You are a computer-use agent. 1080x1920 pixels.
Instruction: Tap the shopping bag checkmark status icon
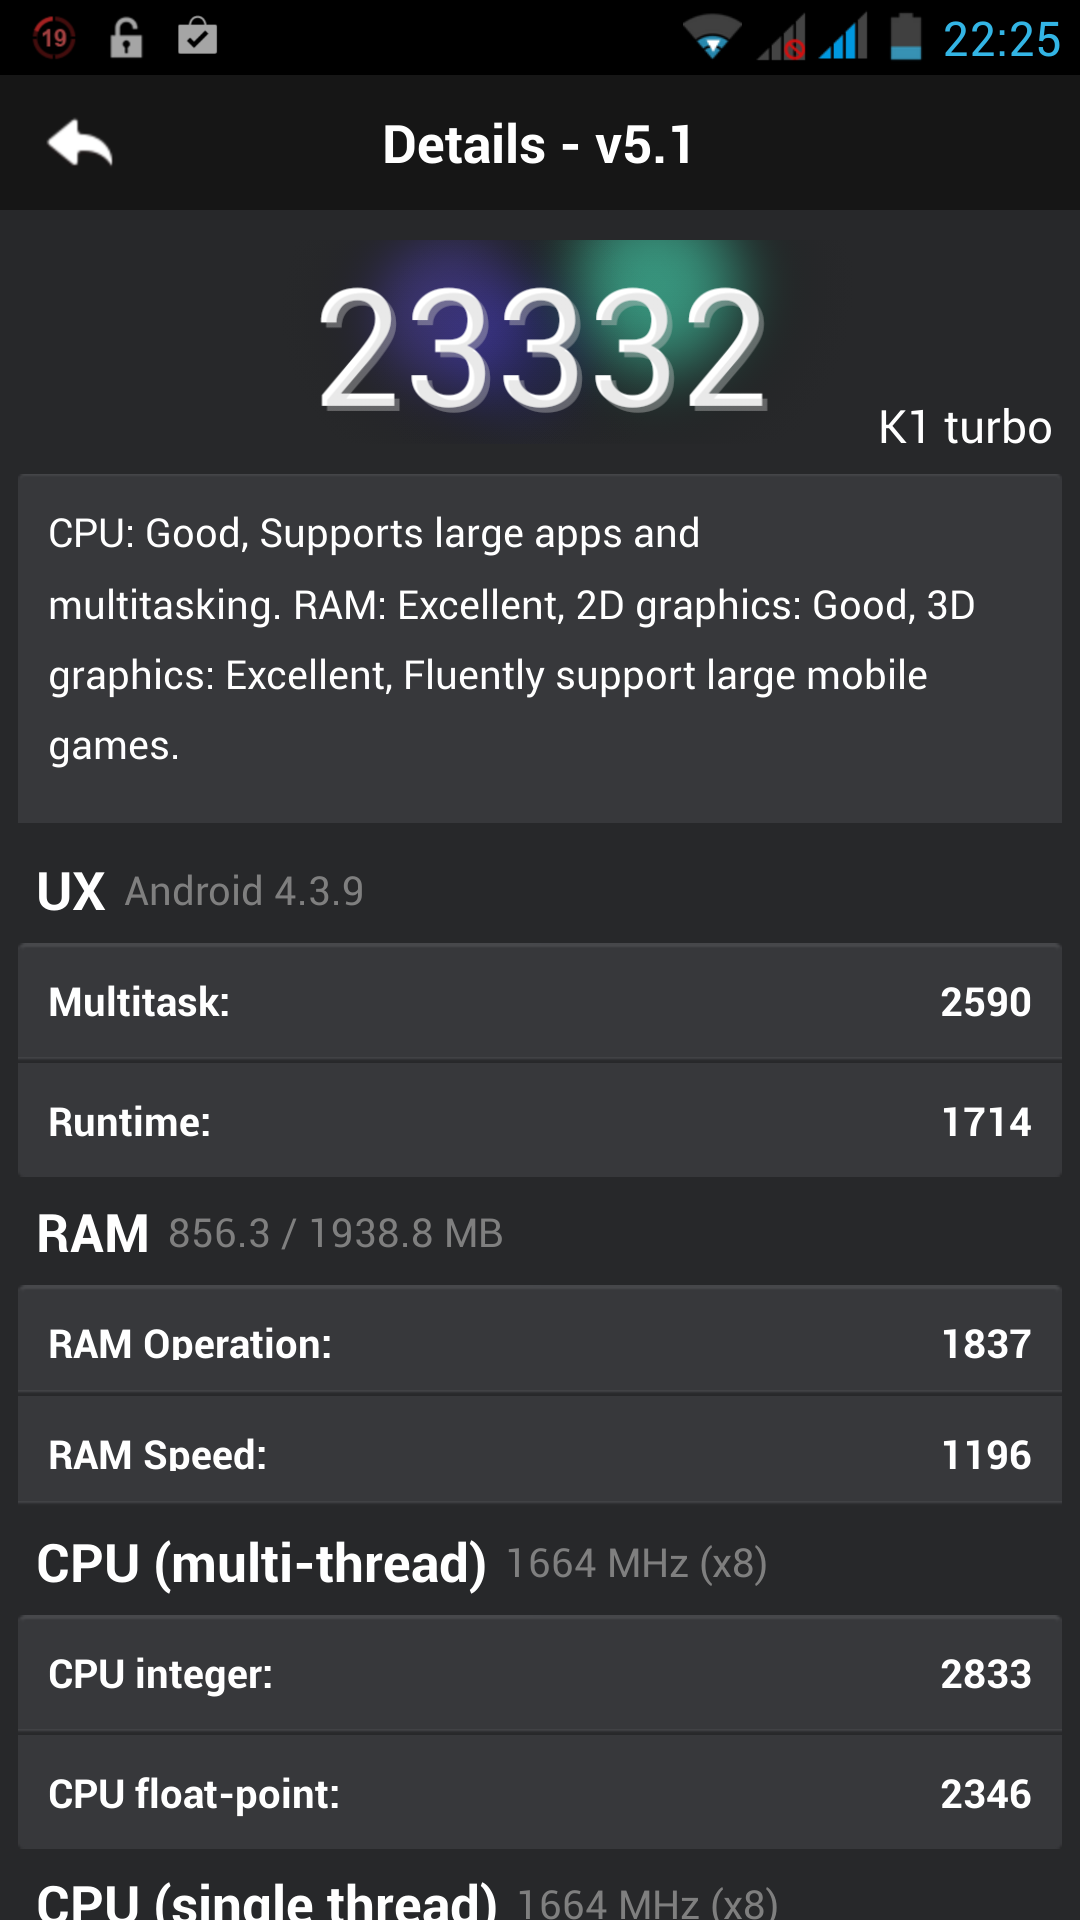click(x=197, y=38)
